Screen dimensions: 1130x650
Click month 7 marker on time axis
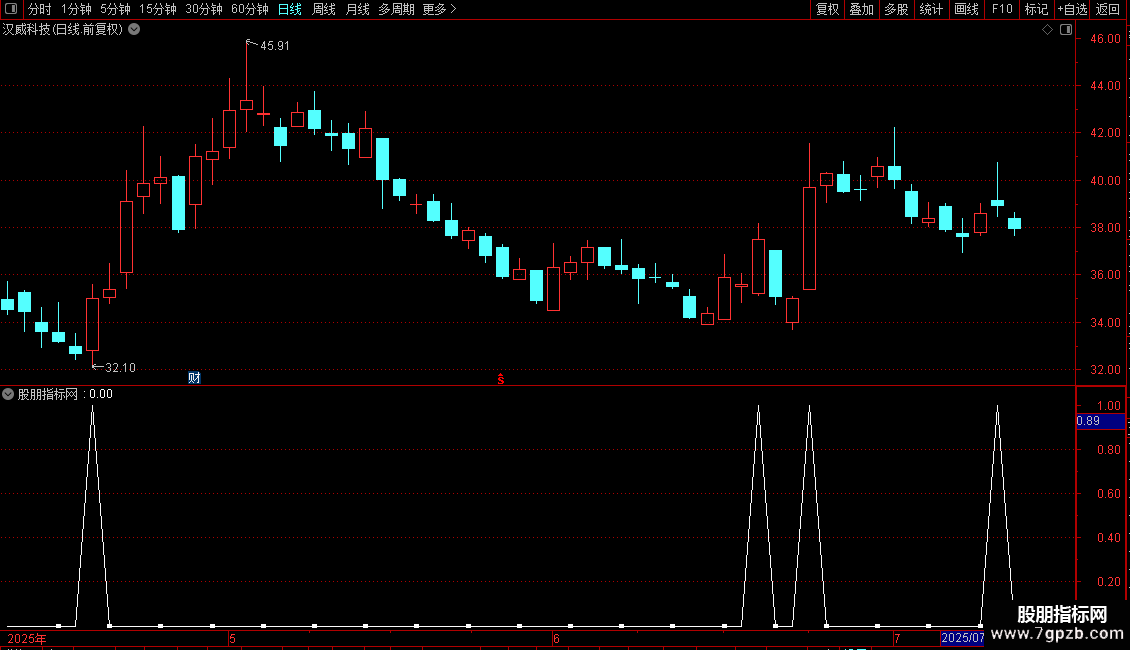[897, 638]
